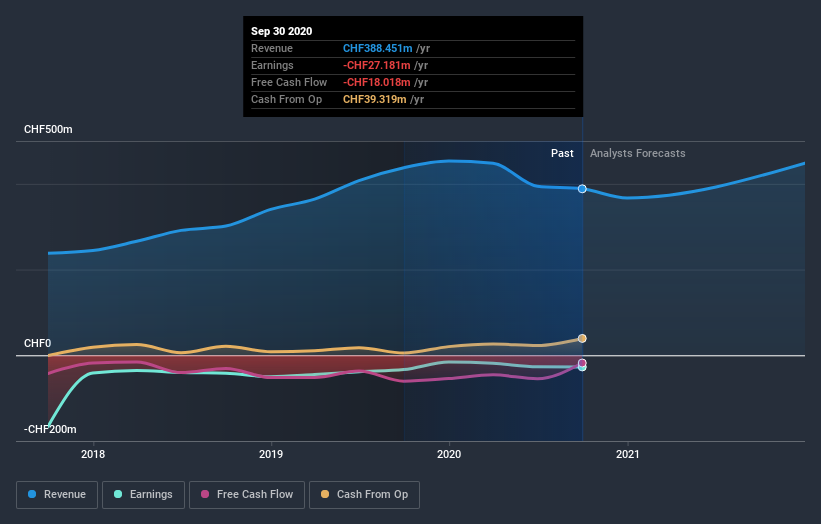Click the Past label in chart

click(x=562, y=153)
